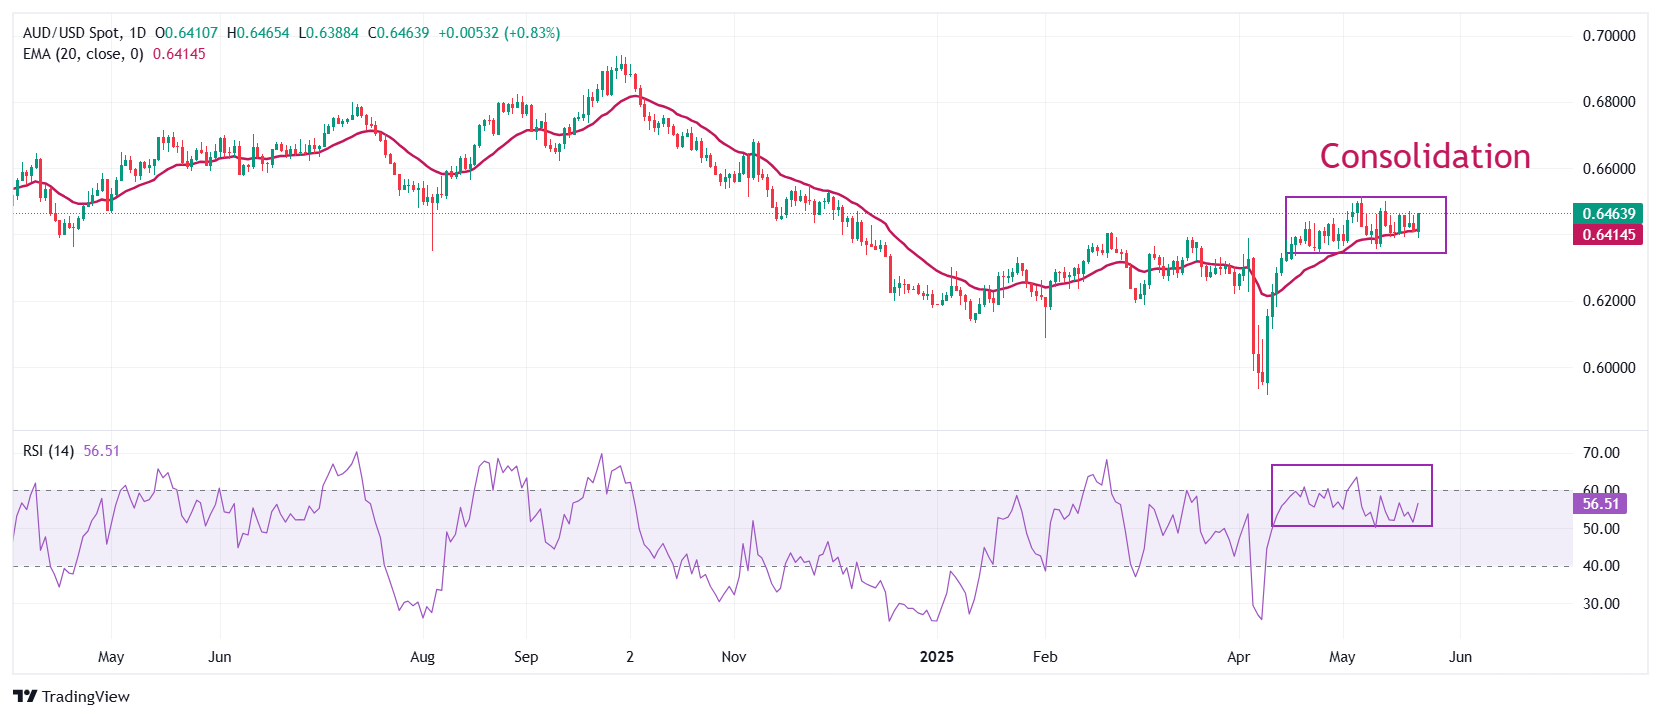This screenshot has width=1661, height=718.
Task: Click the RSI 50.00 axis label
Action: [1601, 528]
